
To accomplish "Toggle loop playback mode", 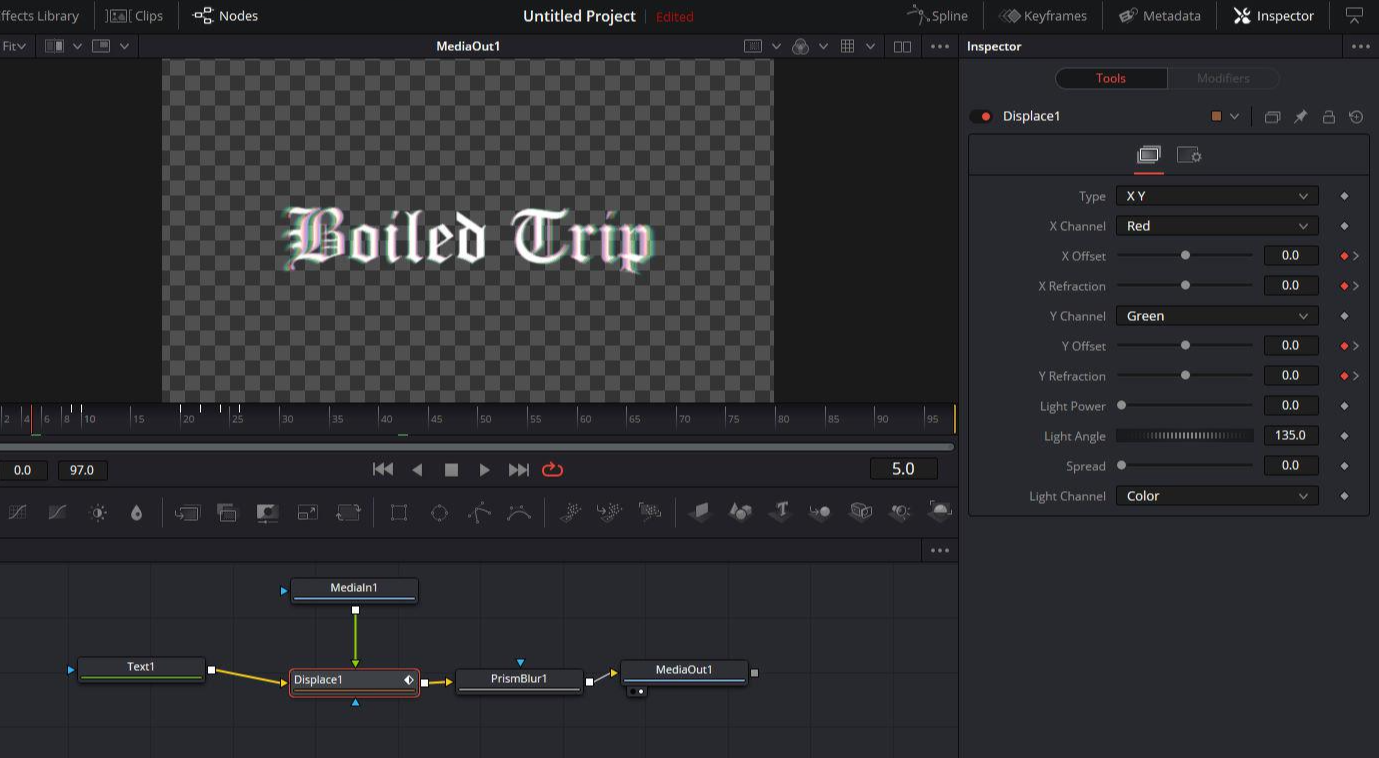I will tap(553, 469).
